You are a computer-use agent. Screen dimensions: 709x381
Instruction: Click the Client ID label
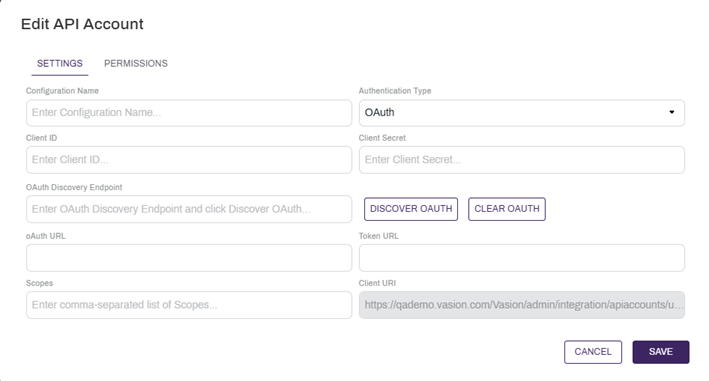point(42,138)
